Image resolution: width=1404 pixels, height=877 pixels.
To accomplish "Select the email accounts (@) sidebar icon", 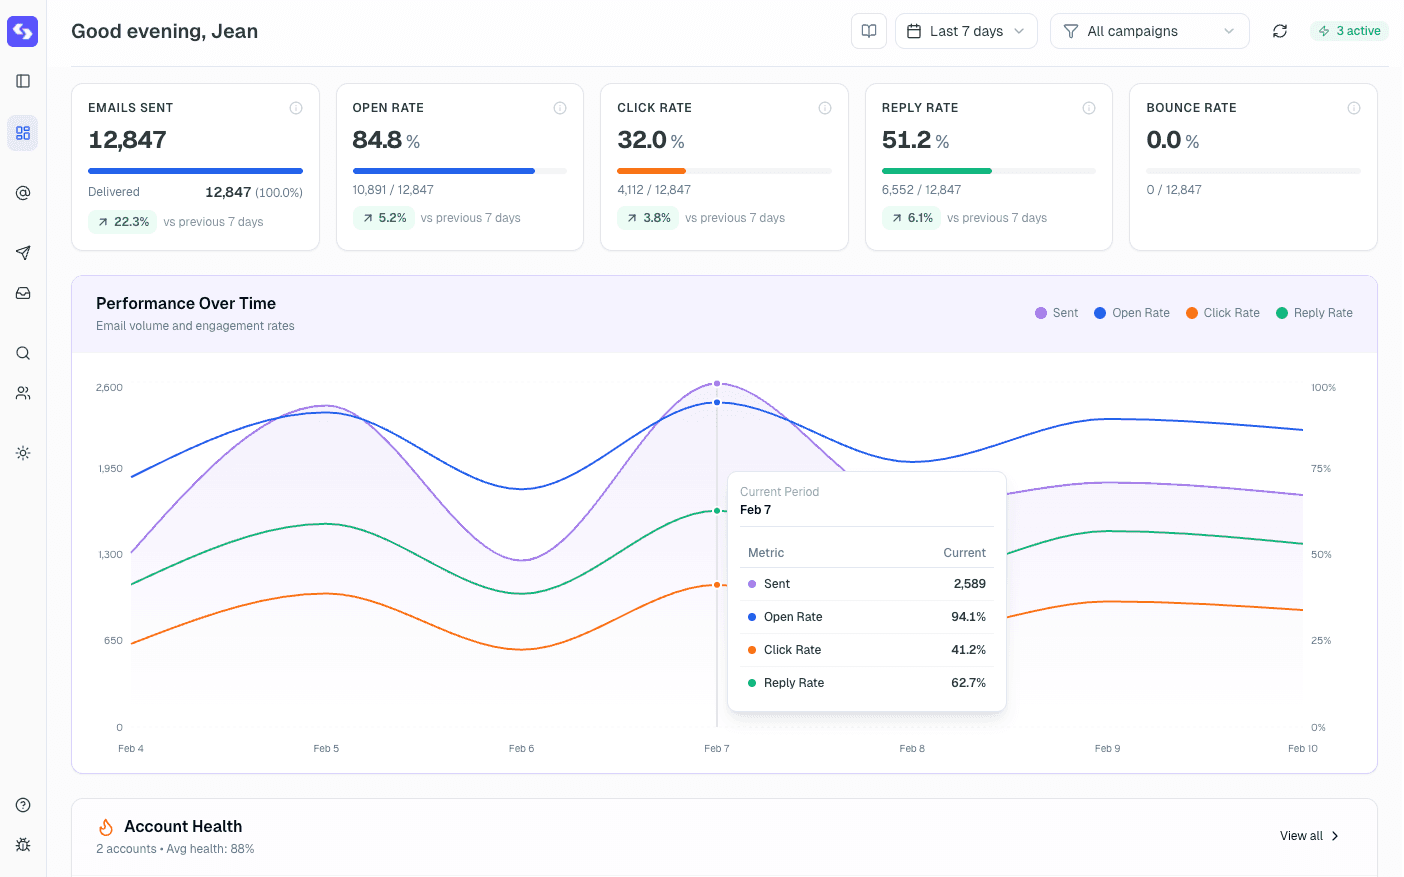I will (22, 192).
